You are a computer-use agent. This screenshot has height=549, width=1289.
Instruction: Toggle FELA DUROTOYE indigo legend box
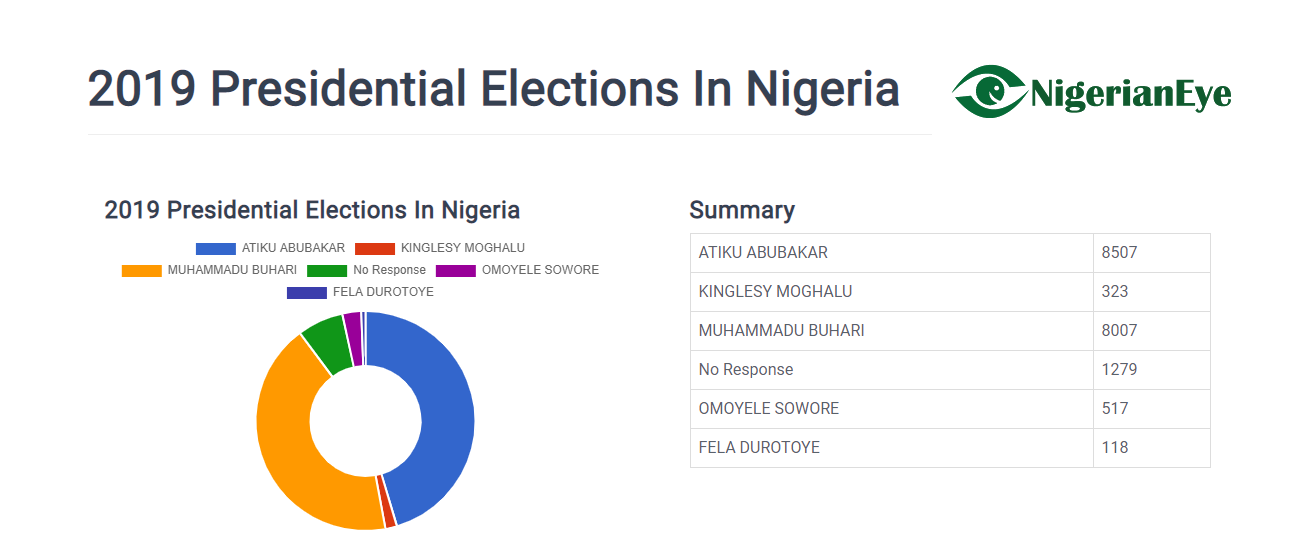point(306,292)
